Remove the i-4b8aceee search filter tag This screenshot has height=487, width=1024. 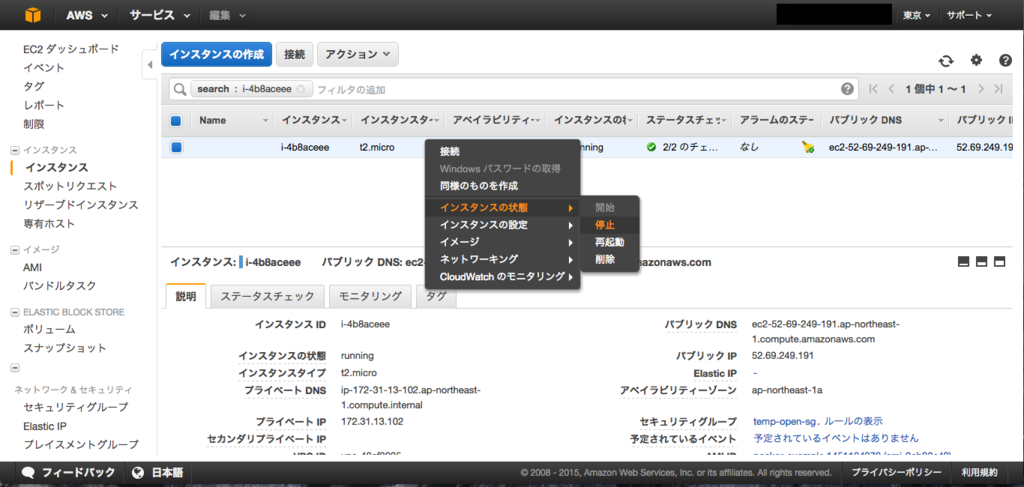(300, 89)
